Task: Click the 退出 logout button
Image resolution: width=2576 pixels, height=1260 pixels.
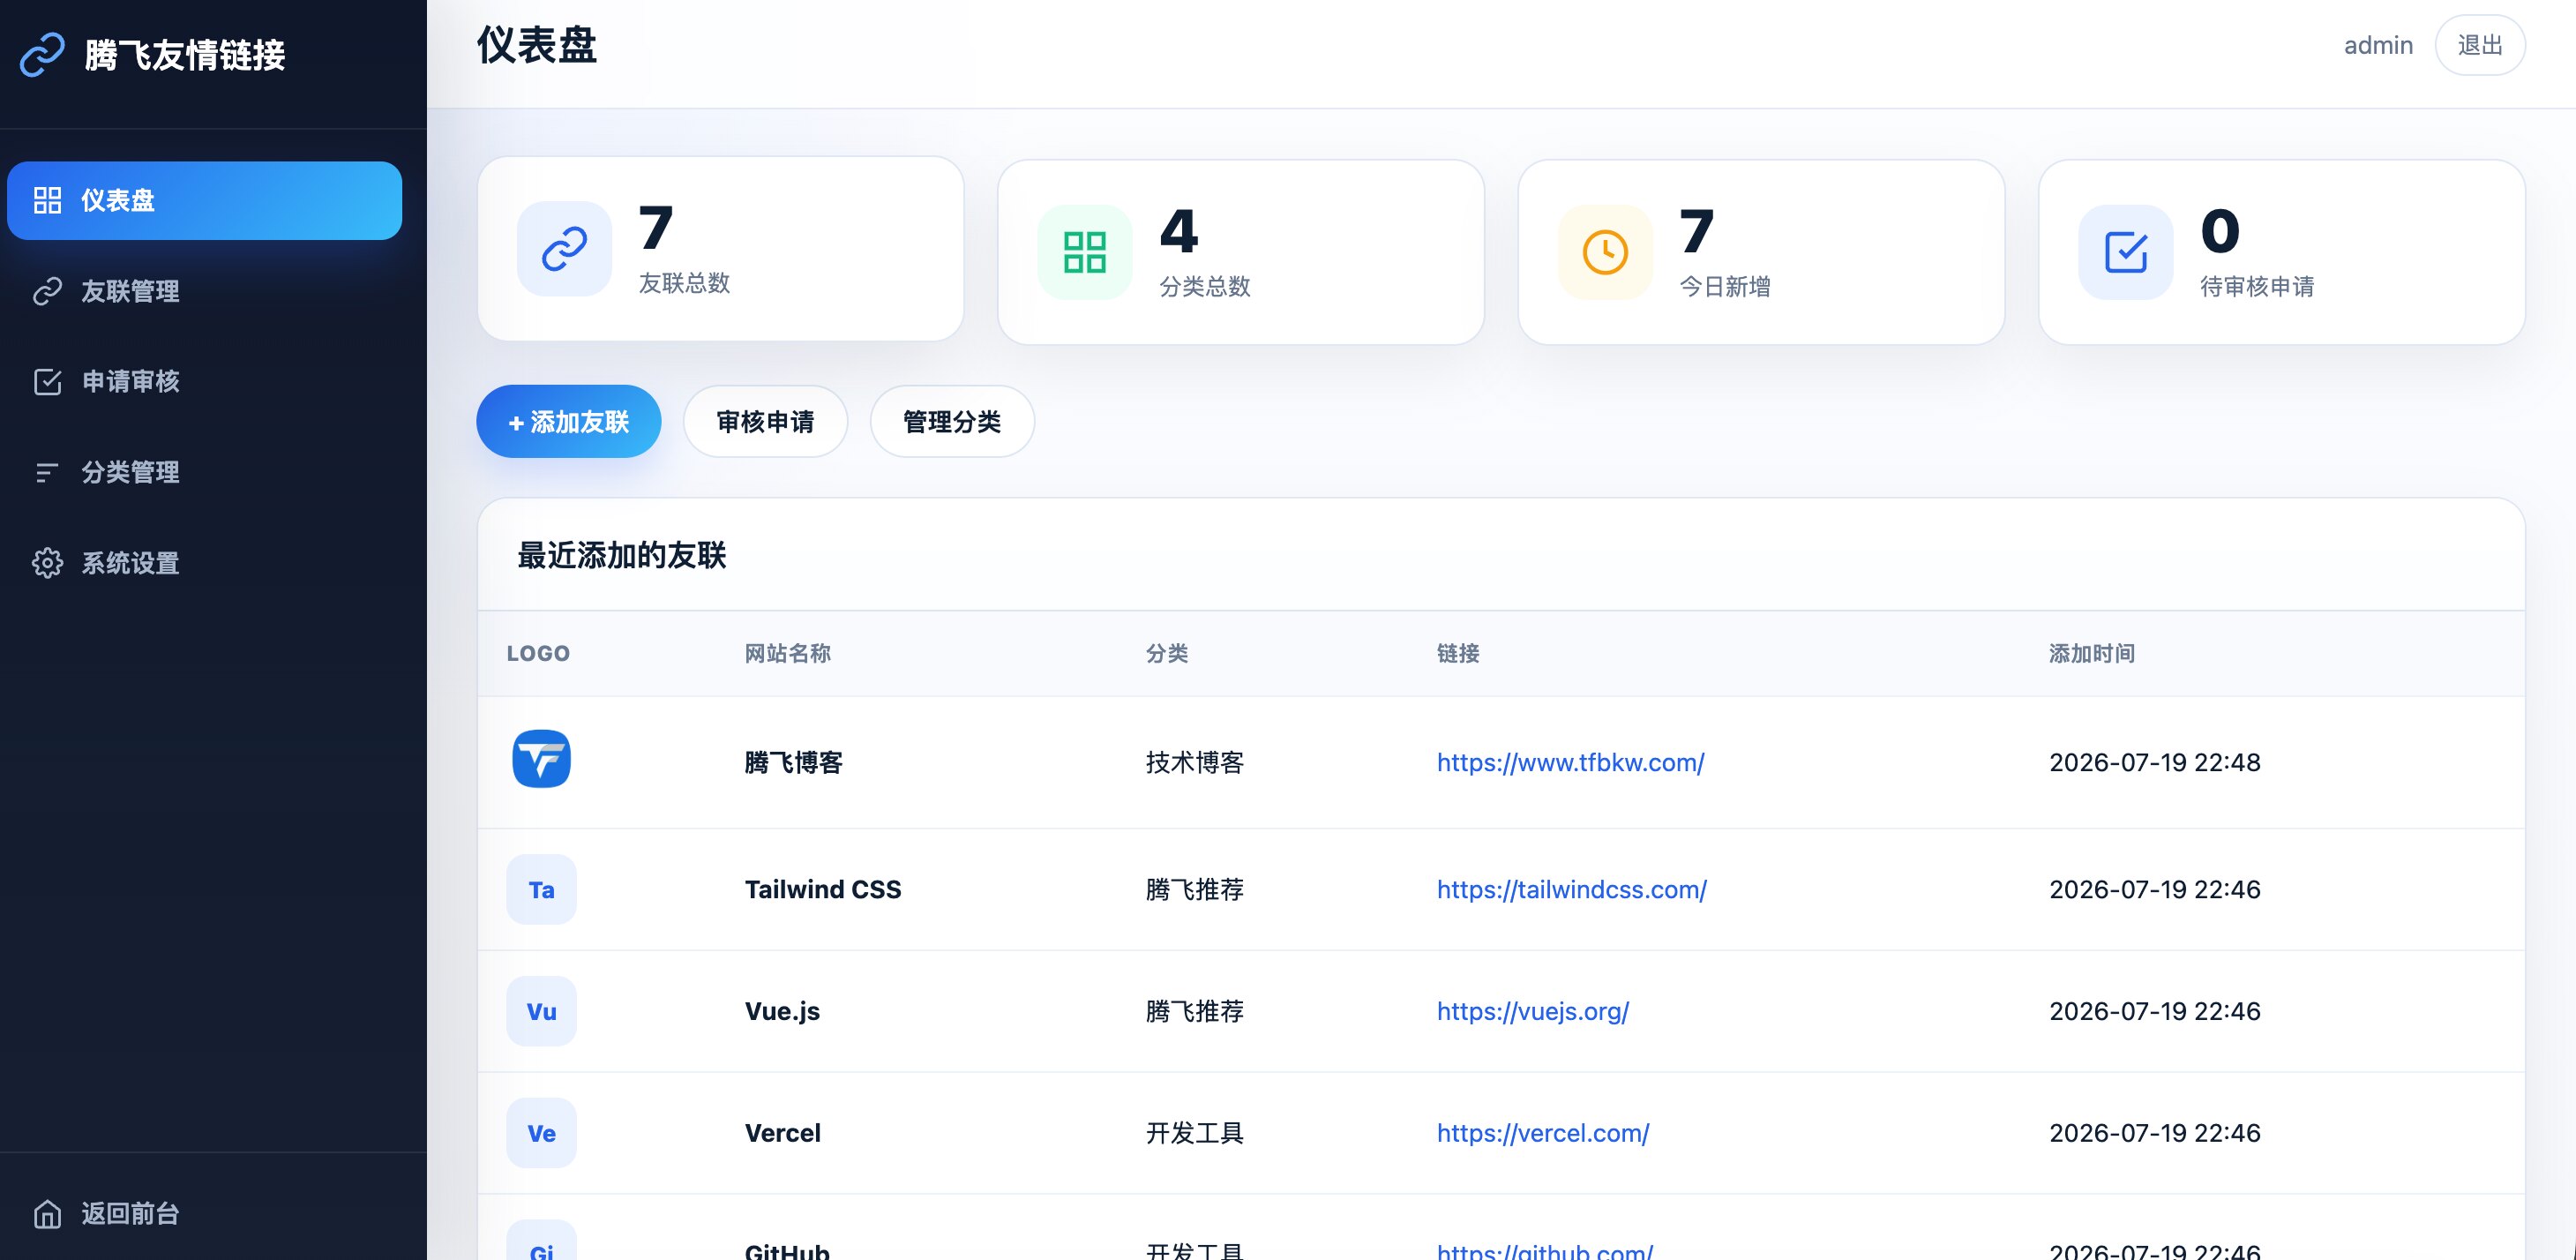Action: point(2480,45)
